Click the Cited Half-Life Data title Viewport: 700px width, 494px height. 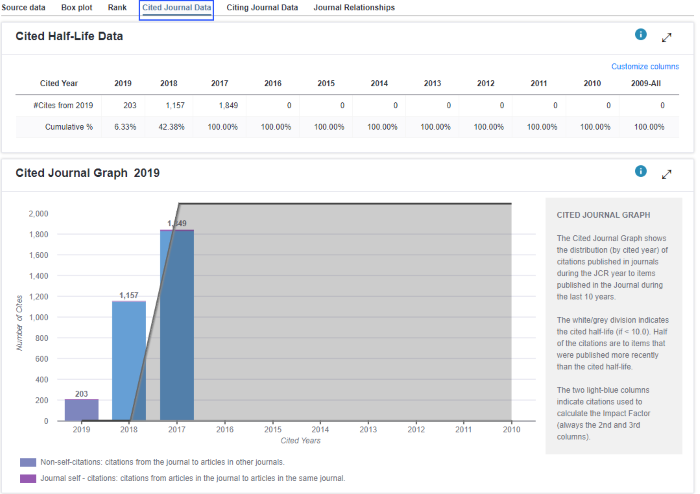pyautogui.click(x=69, y=37)
